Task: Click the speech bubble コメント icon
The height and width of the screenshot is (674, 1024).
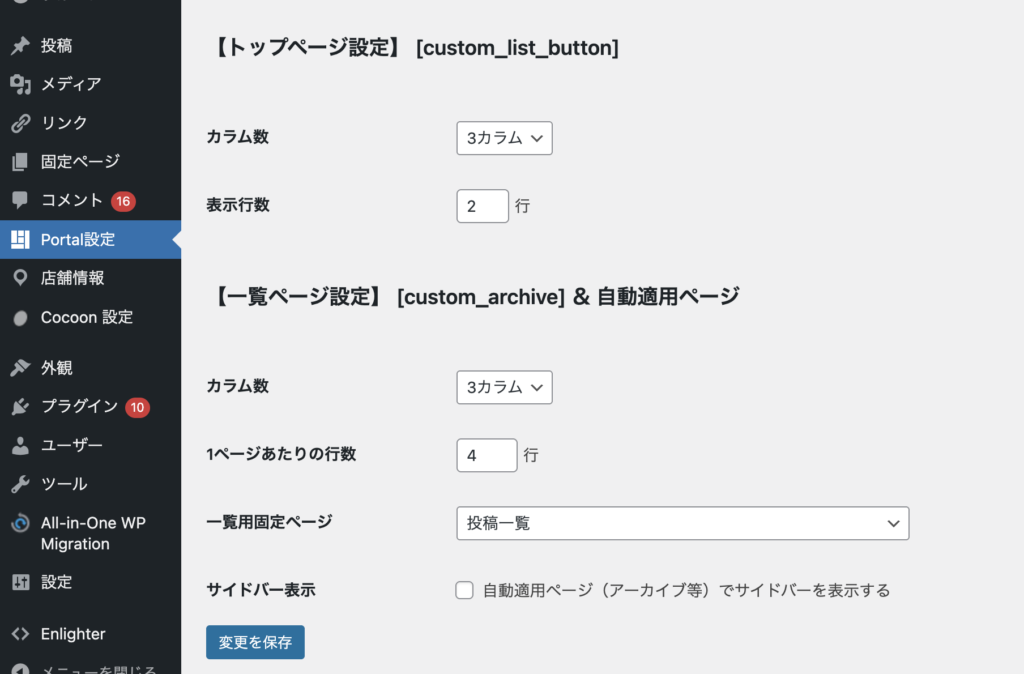Action: [20, 200]
